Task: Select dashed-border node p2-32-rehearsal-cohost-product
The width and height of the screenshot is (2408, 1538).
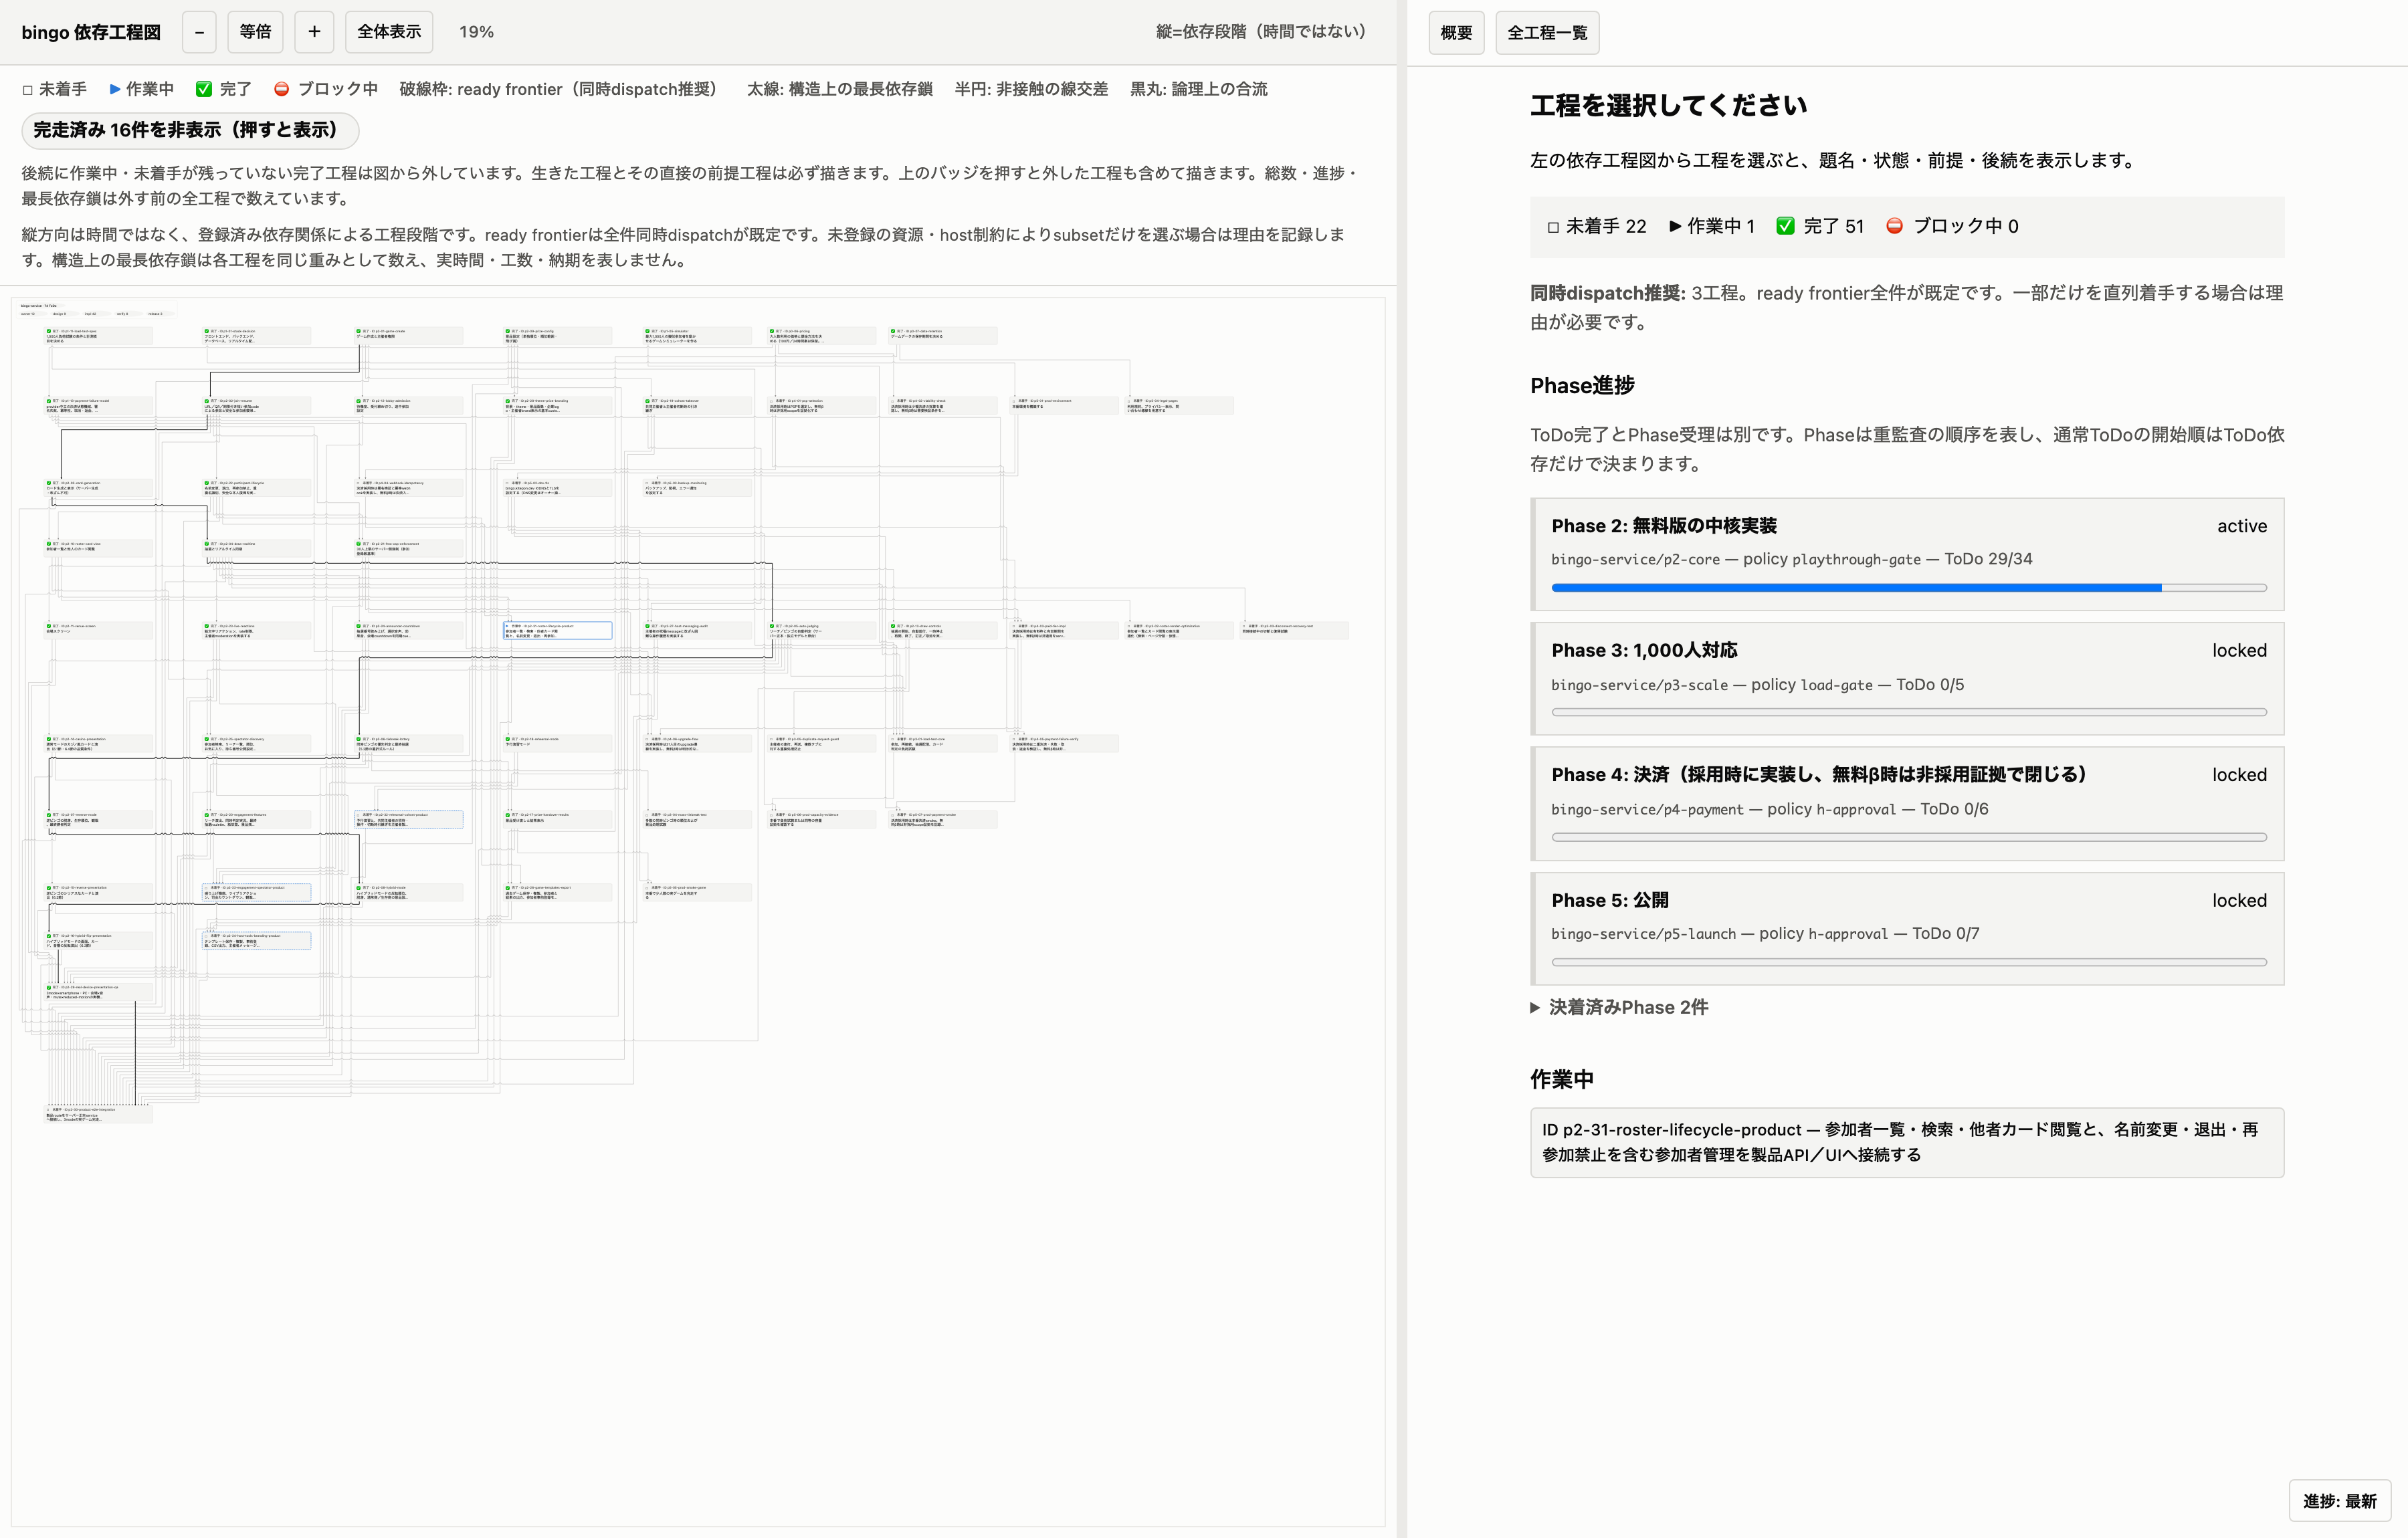Action: coord(408,820)
